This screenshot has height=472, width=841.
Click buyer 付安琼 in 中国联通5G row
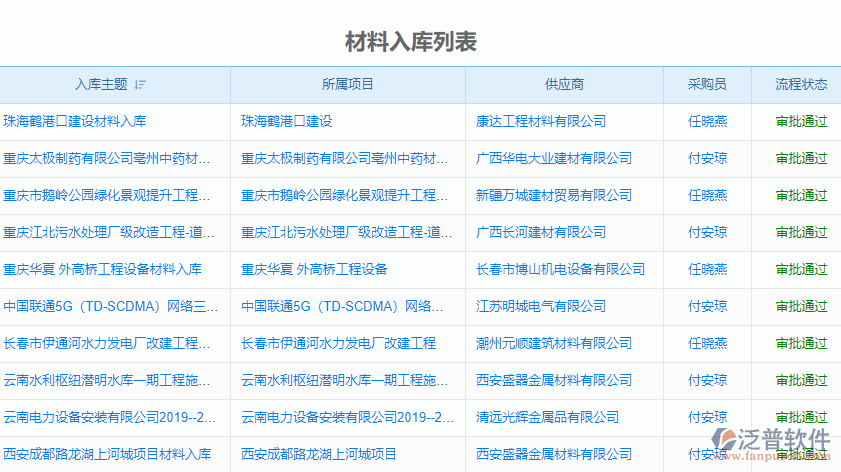point(708,307)
